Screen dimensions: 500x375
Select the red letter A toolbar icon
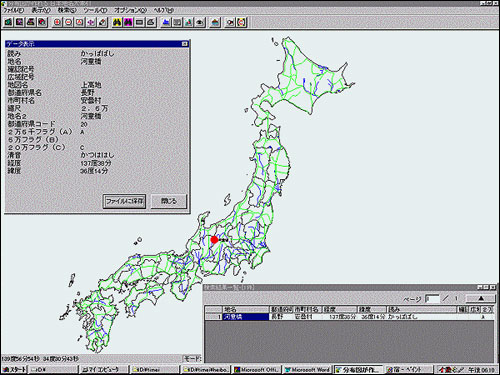click(x=80, y=22)
